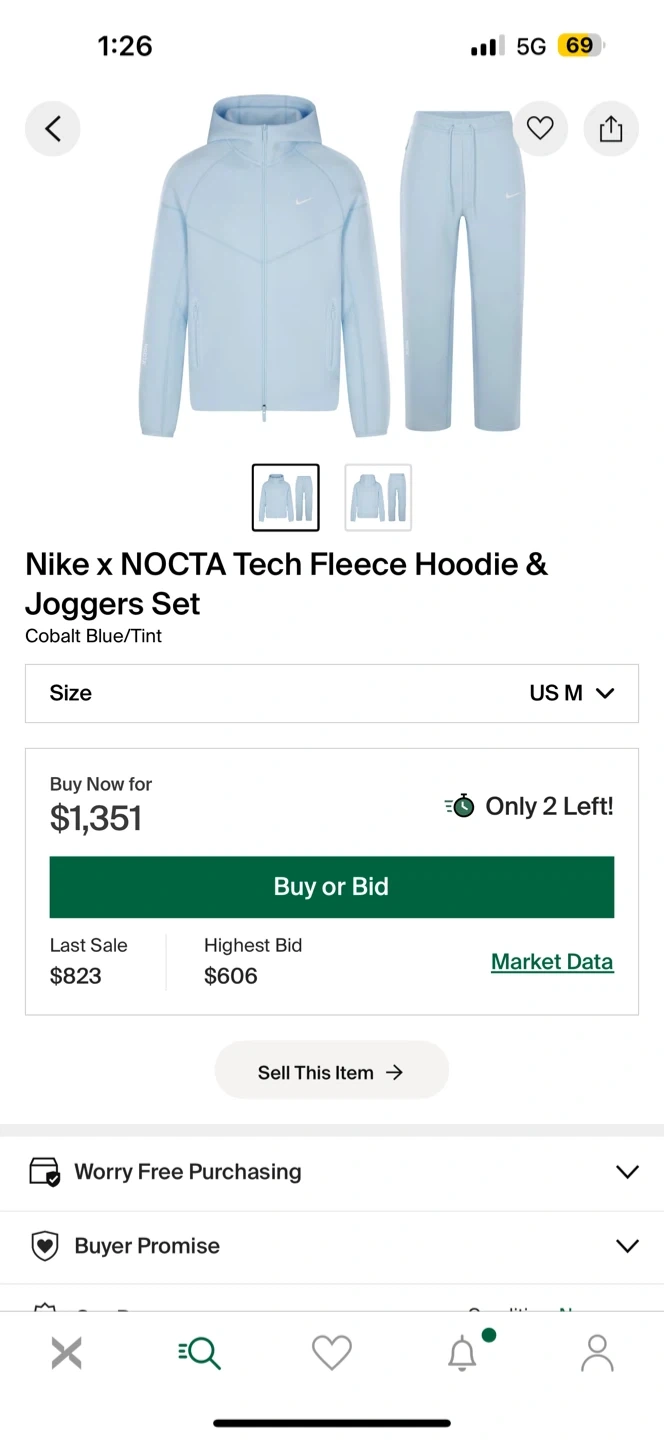
Task: Expand the Worry Free Purchasing section
Action: point(627,1172)
